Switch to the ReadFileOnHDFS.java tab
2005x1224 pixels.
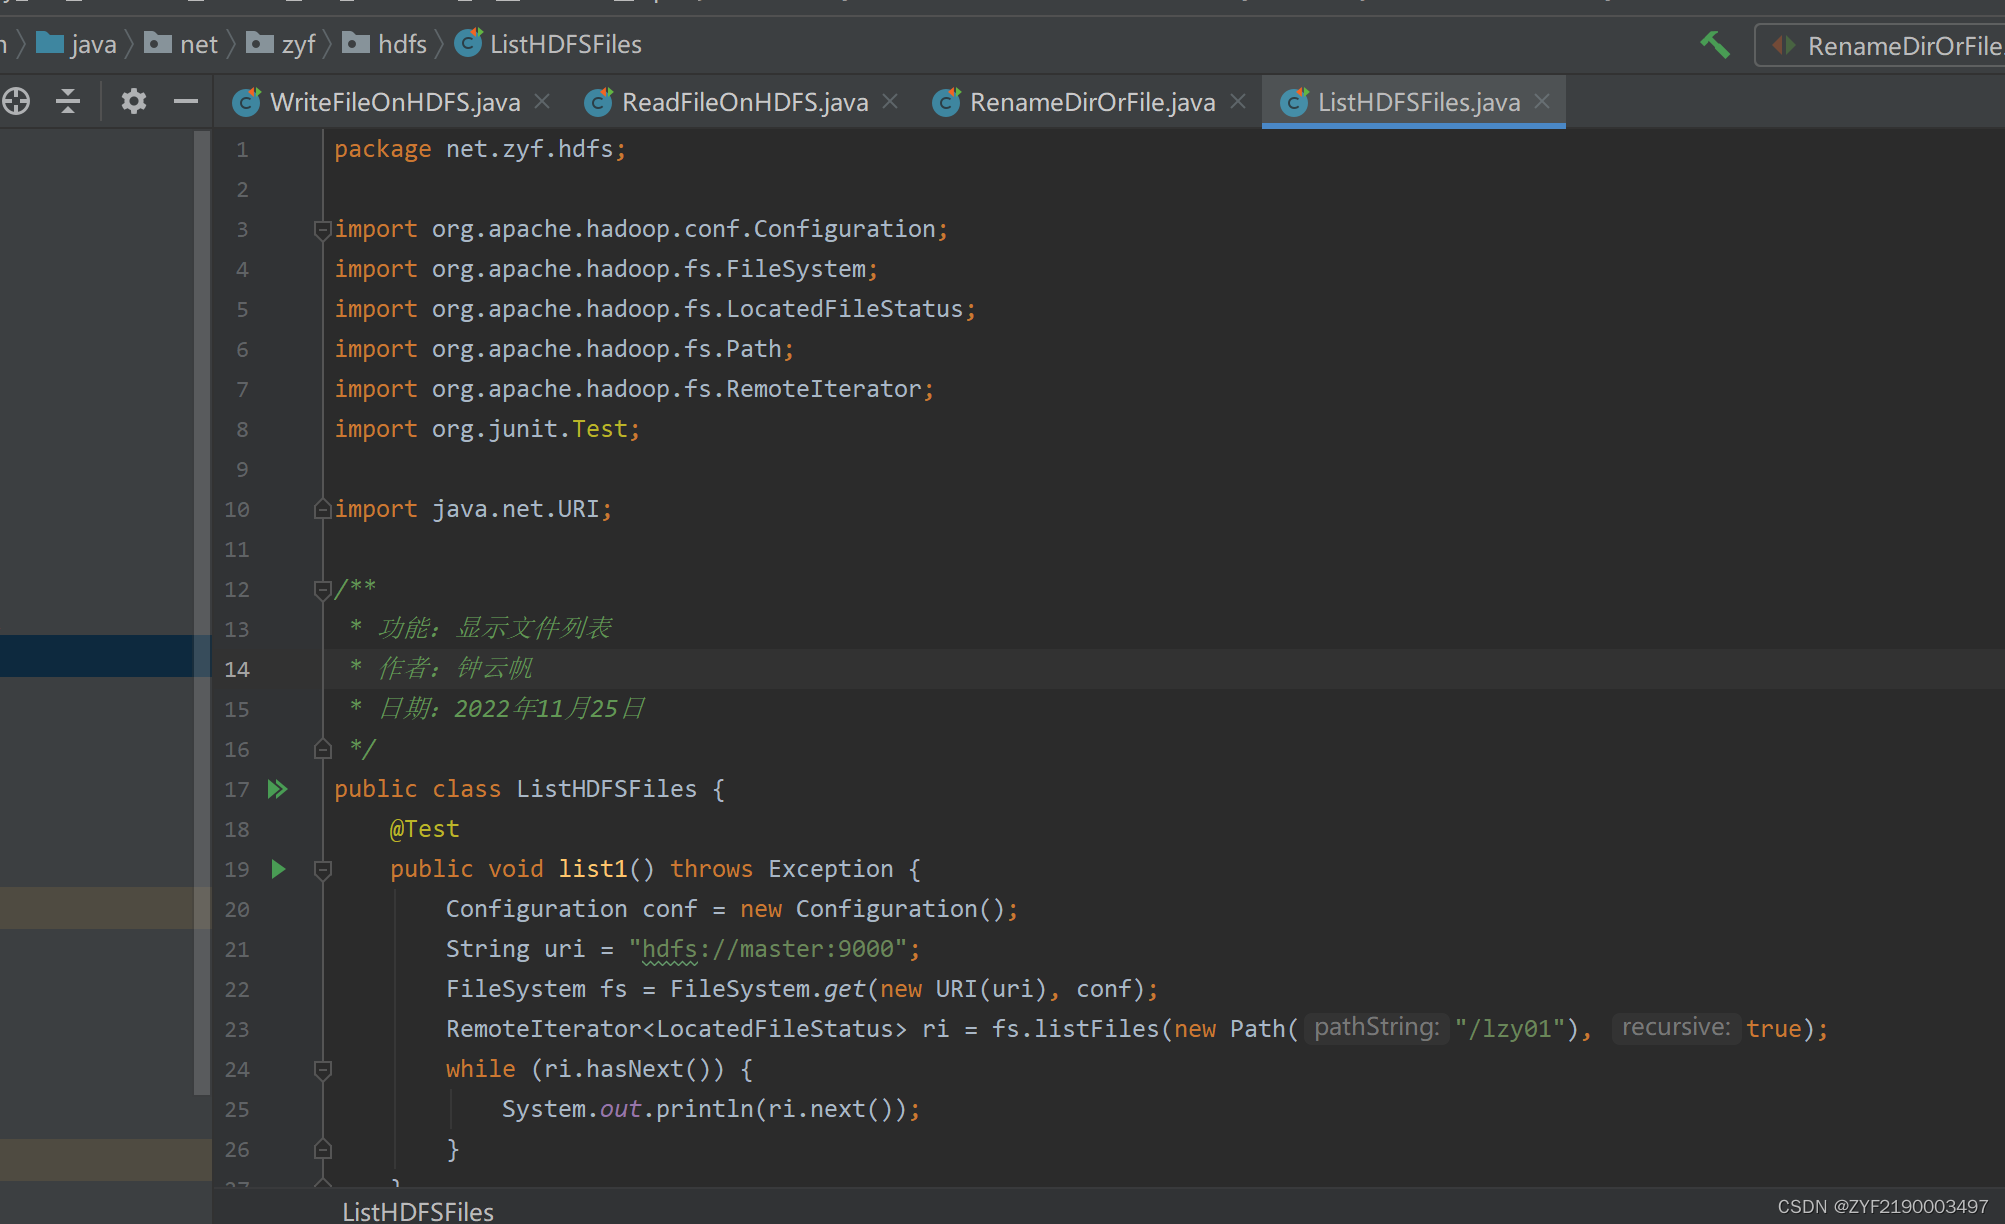pos(744,102)
